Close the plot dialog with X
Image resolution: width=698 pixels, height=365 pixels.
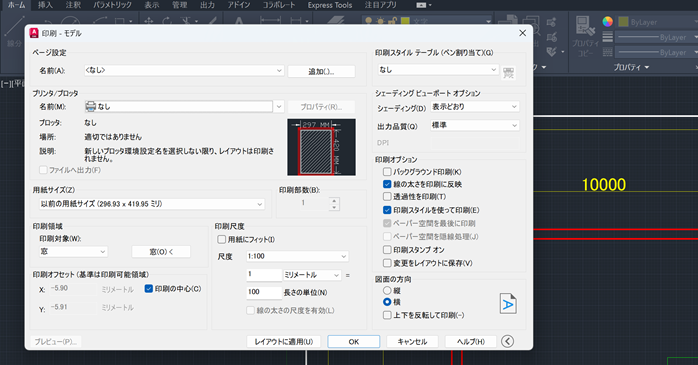click(523, 33)
